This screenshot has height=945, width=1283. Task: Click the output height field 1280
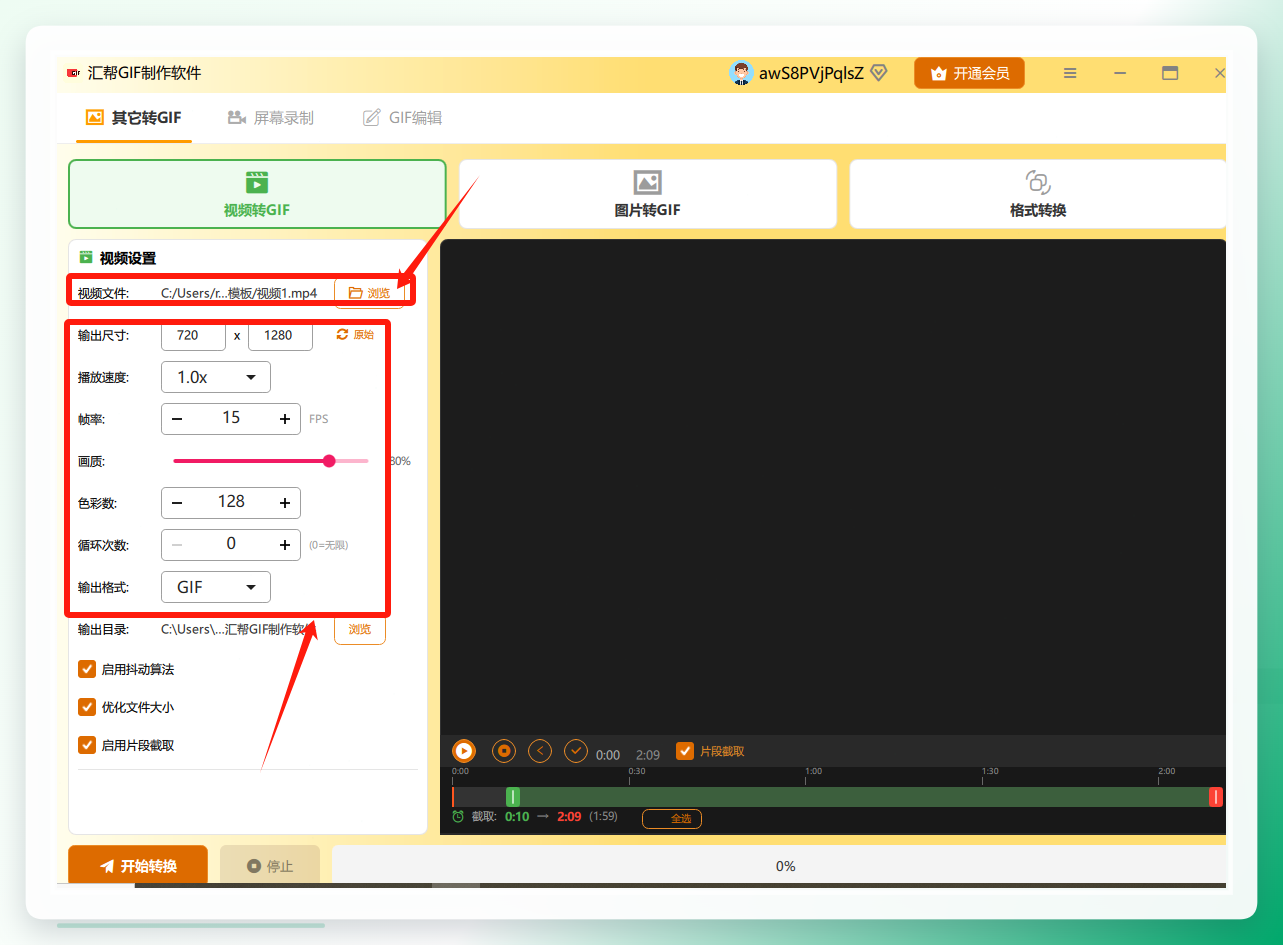point(280,335)
